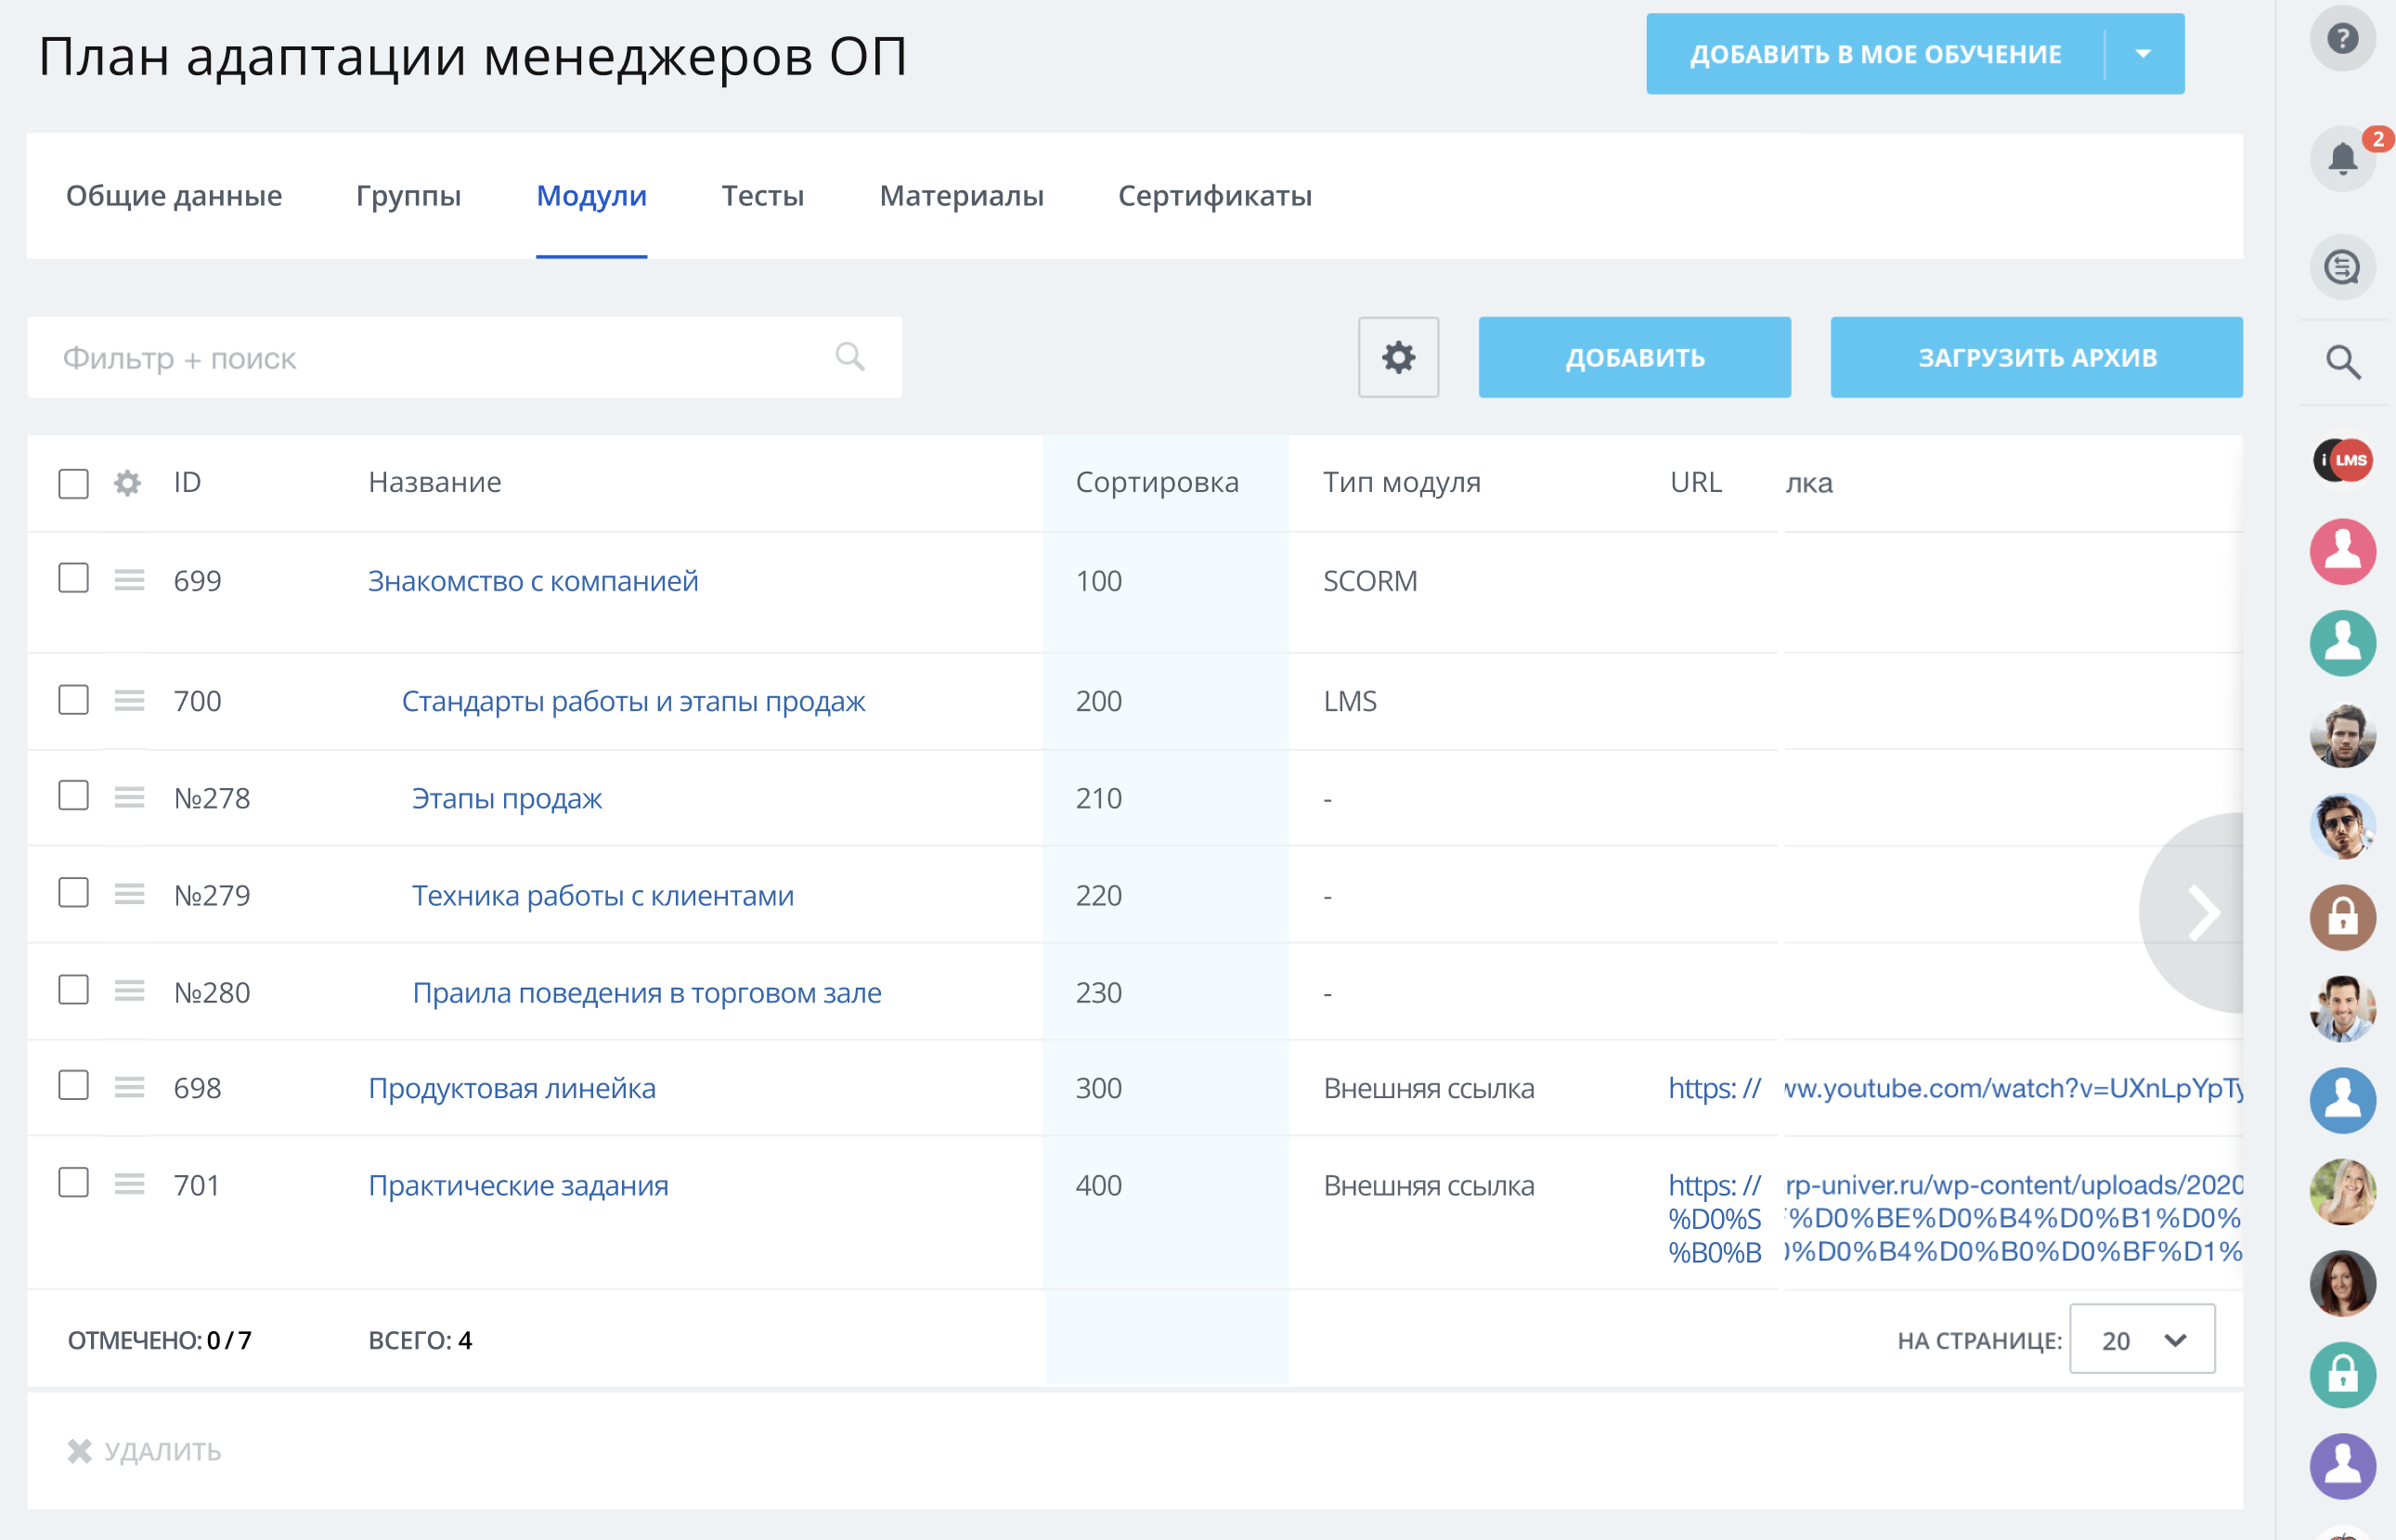The height and width of the screenshot is (1540, 2396).
Task: Select the checkbox for module 699
Action: 73,579
